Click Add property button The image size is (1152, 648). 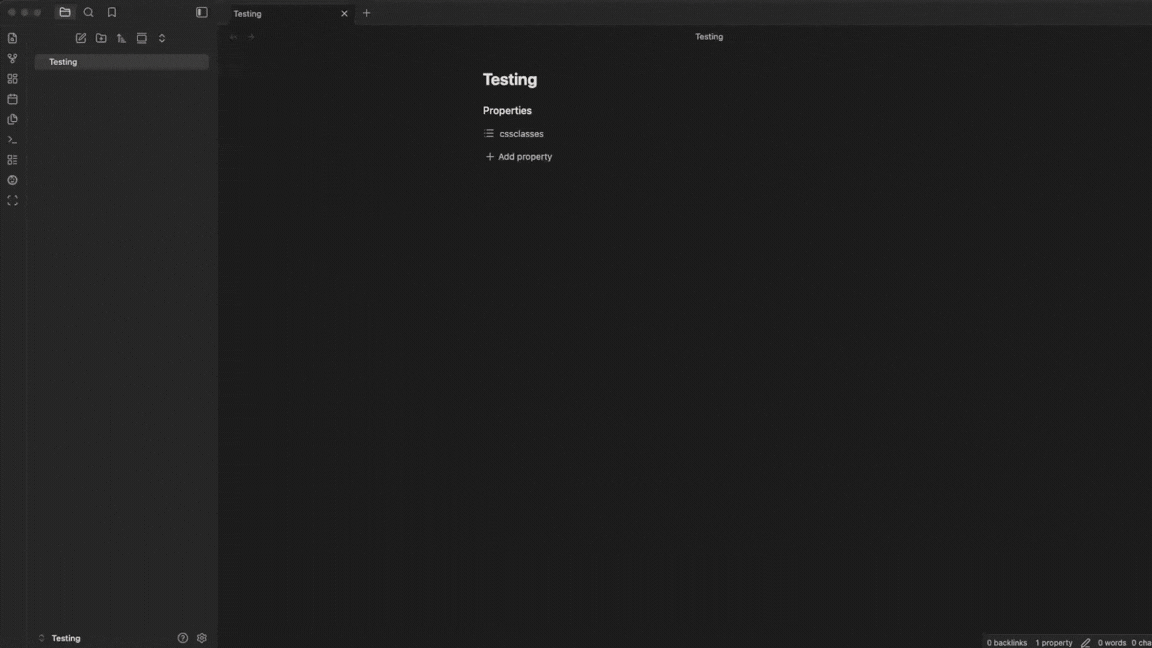click(519, 156)
